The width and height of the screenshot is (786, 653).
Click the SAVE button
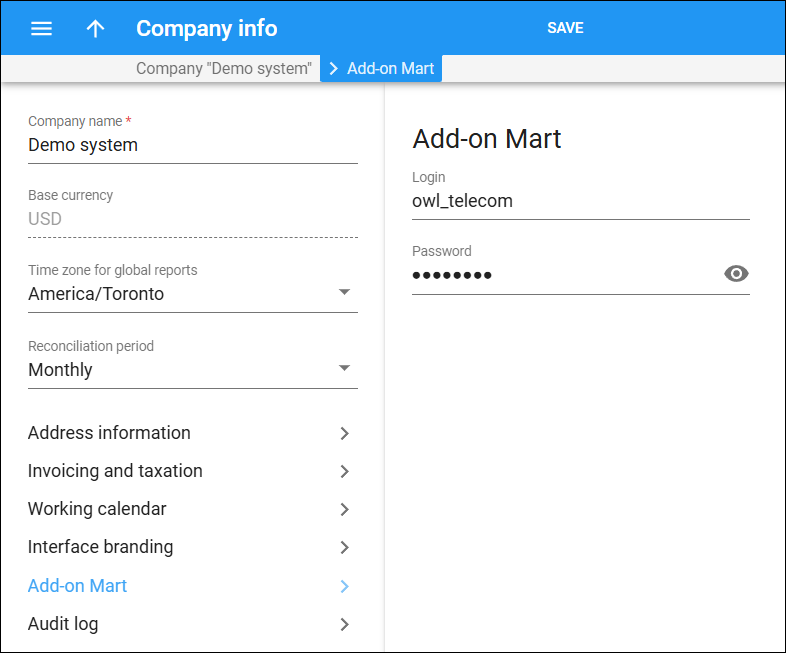565,28
